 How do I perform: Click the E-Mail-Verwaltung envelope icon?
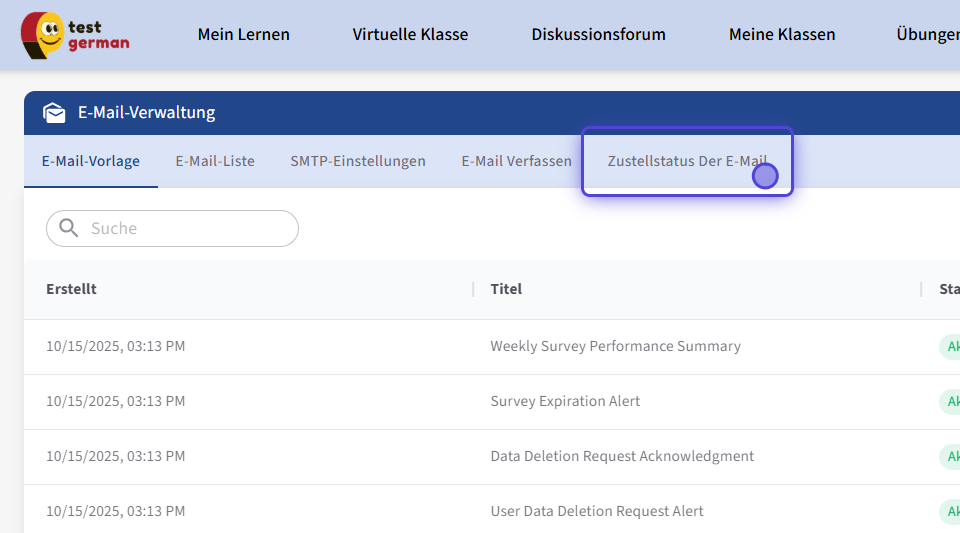pos(54,113)
